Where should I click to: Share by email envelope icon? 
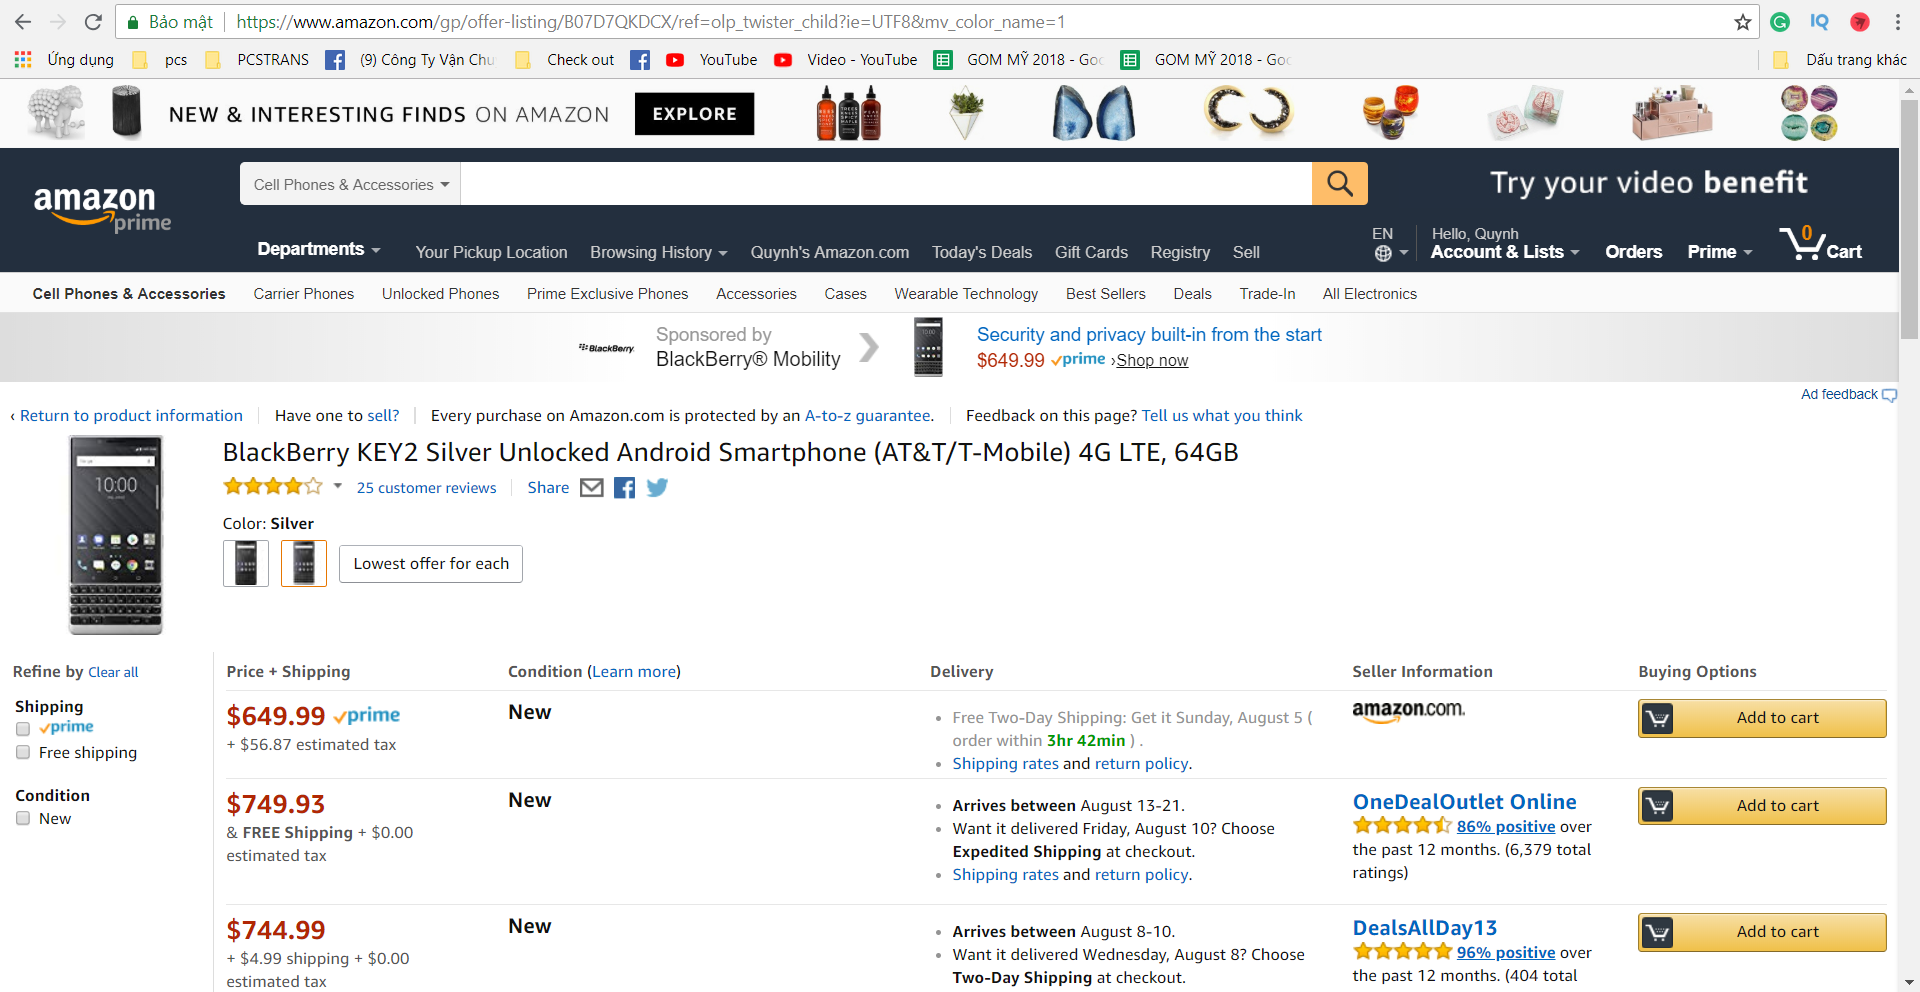pyautogui.click(x=592, y=488)
